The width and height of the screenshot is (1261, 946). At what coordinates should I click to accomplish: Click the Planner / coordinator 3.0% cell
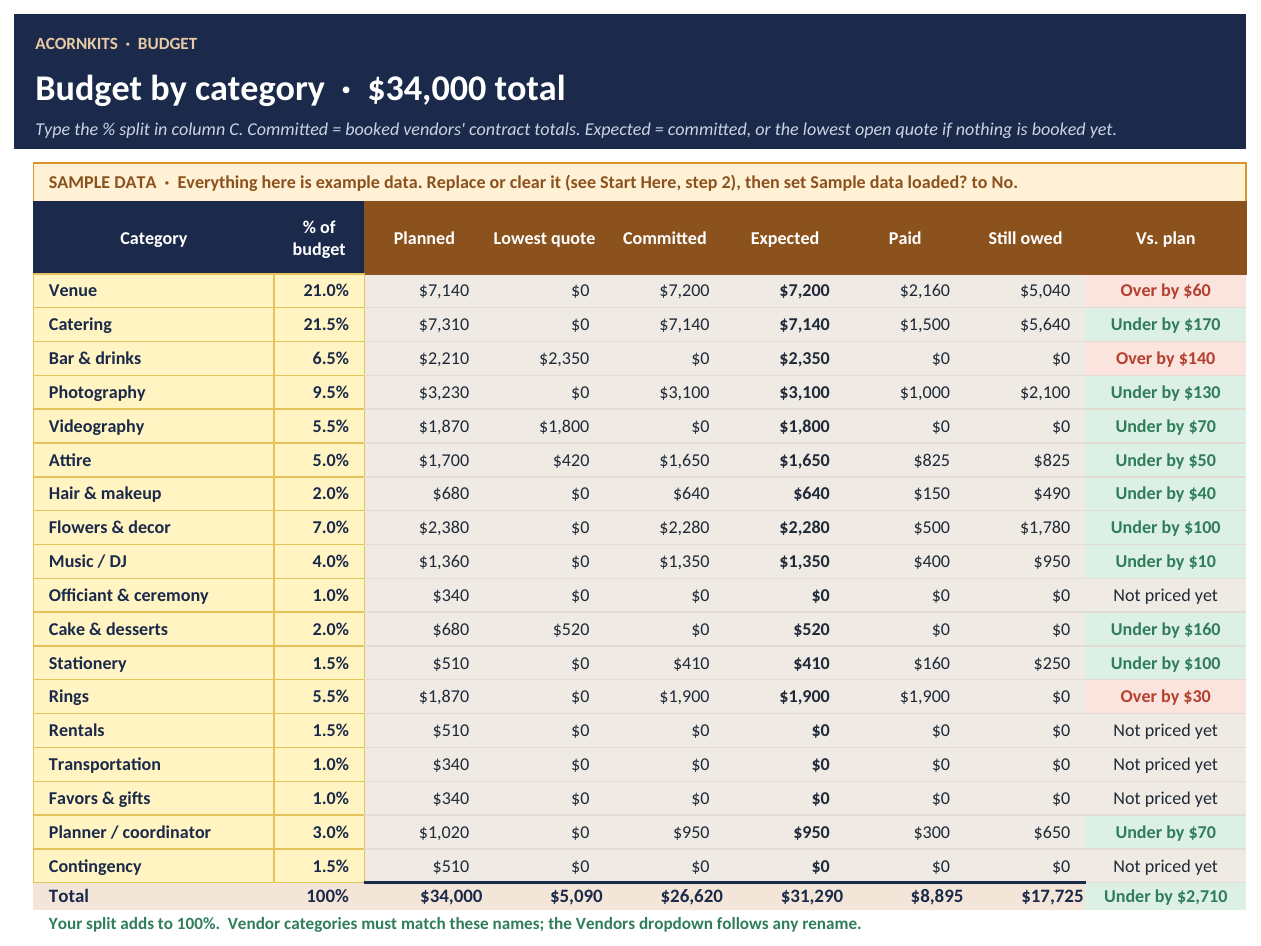click(319, 832)
